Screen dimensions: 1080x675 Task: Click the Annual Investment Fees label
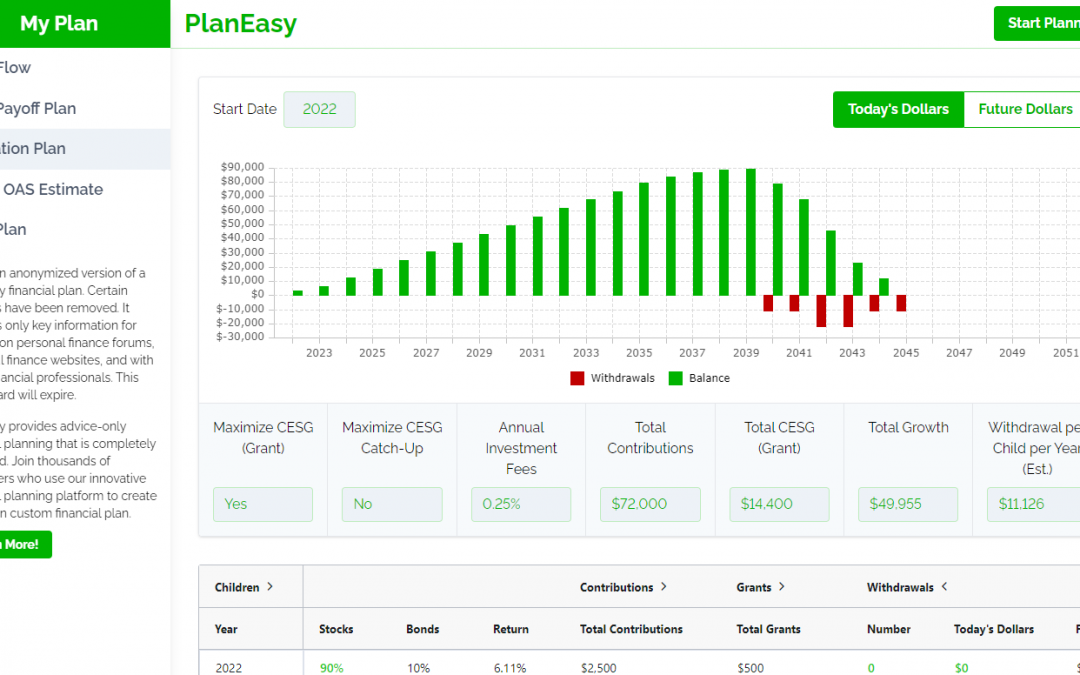coord(521,448)
